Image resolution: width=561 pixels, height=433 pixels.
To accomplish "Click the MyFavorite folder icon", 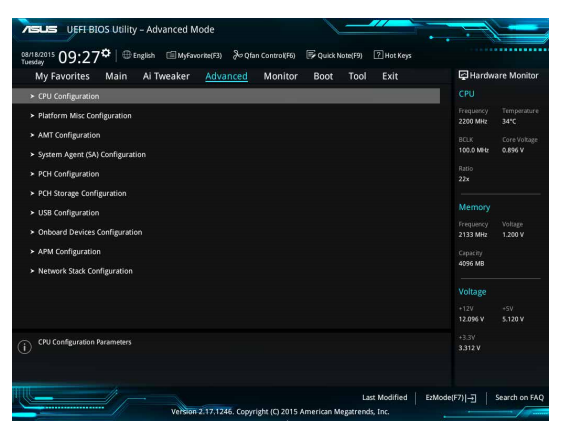I will coord(171,55).
